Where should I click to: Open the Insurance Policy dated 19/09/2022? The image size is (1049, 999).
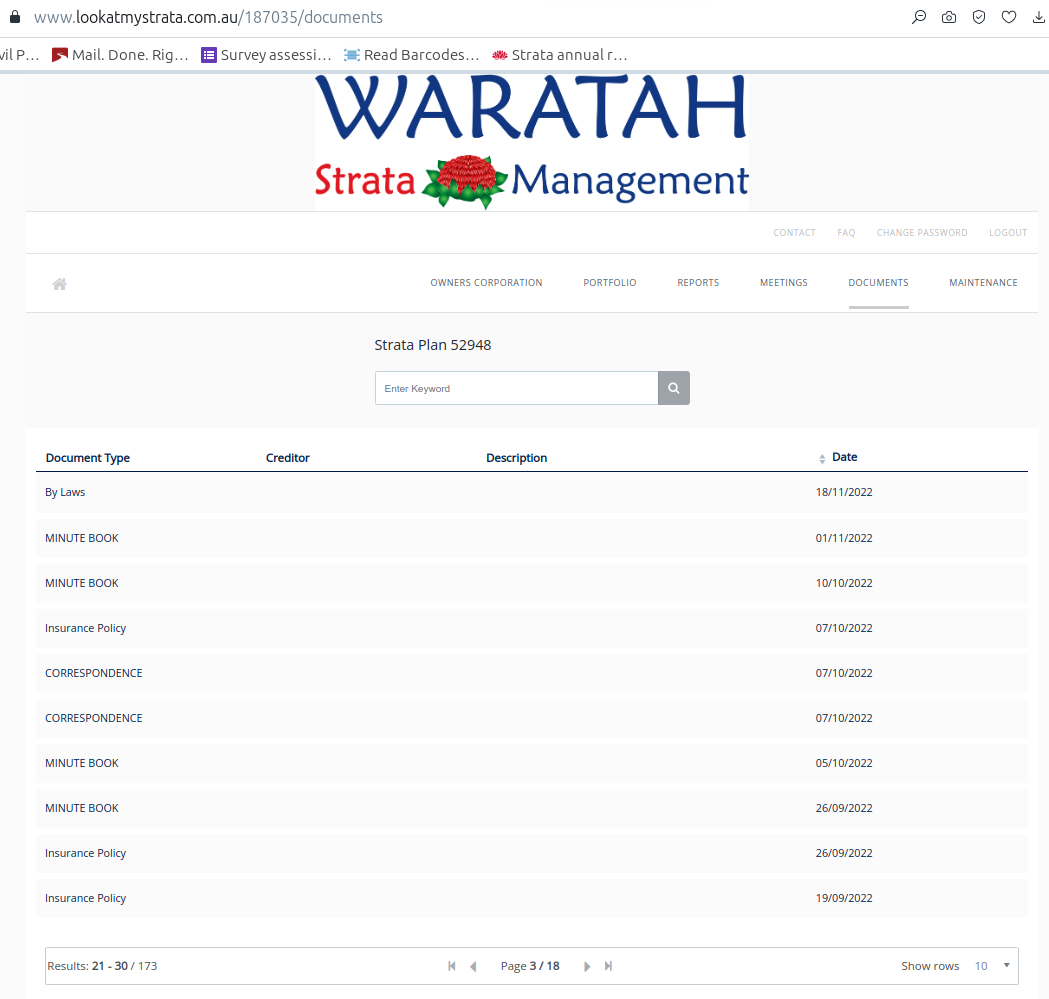531,898
